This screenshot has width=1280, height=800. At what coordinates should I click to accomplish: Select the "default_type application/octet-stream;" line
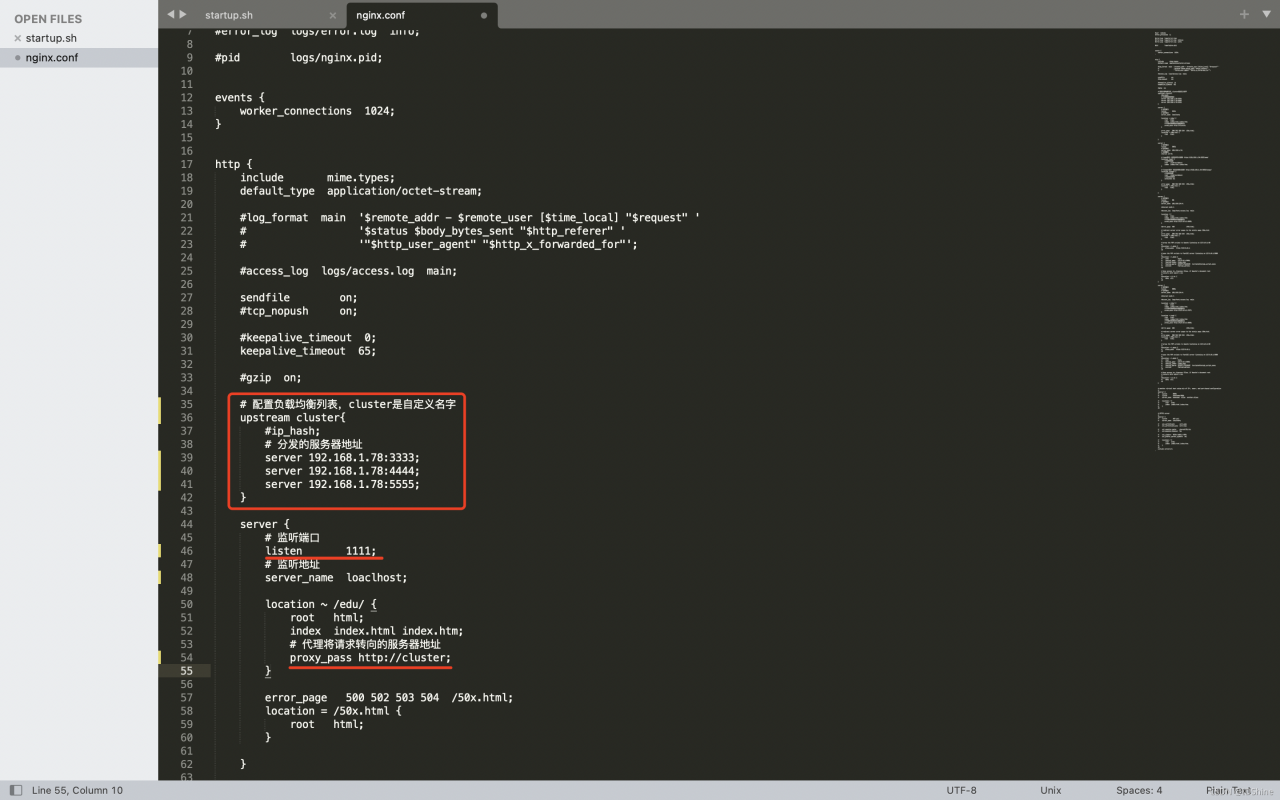[x=361, y=191]
